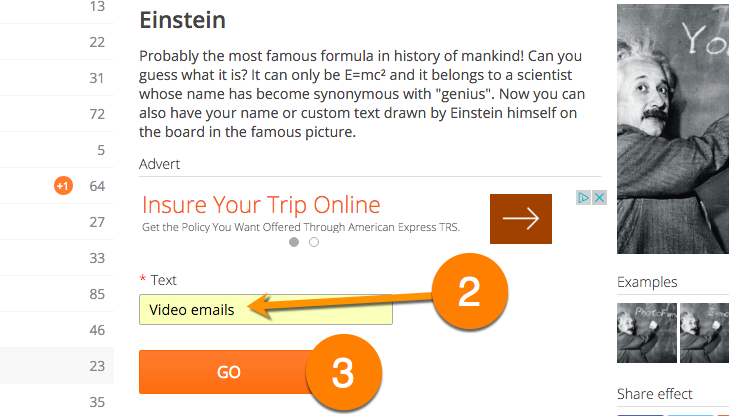Select the highlighted sidebar row showing 23
This screenshot has height=416, width=729.
[57, 366]
